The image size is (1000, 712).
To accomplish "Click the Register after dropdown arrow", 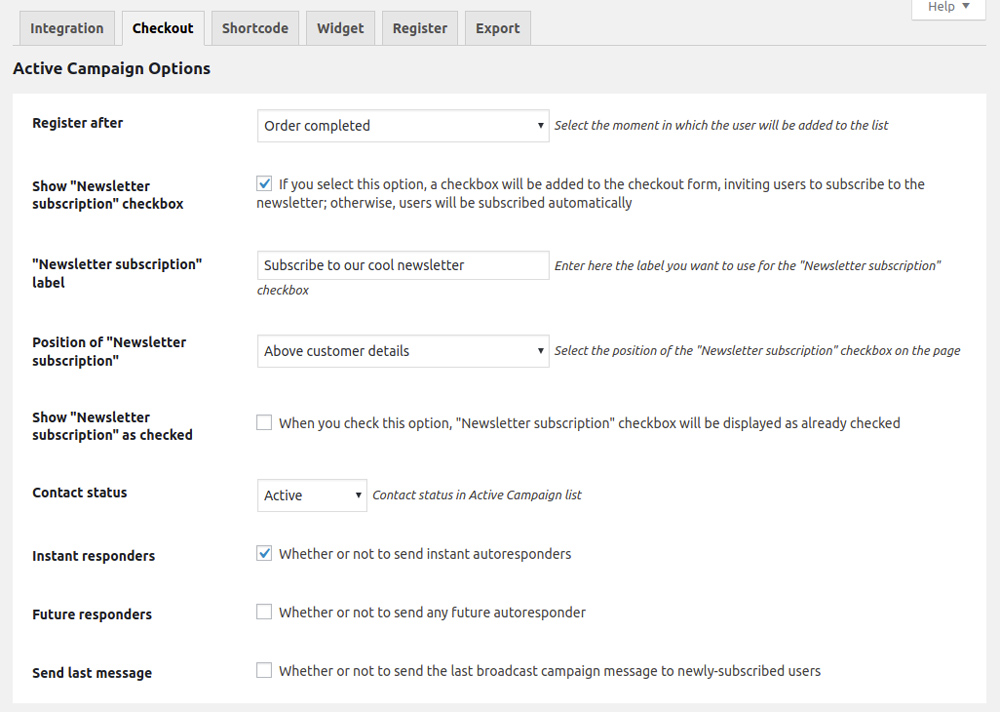I will click(541, 126).
